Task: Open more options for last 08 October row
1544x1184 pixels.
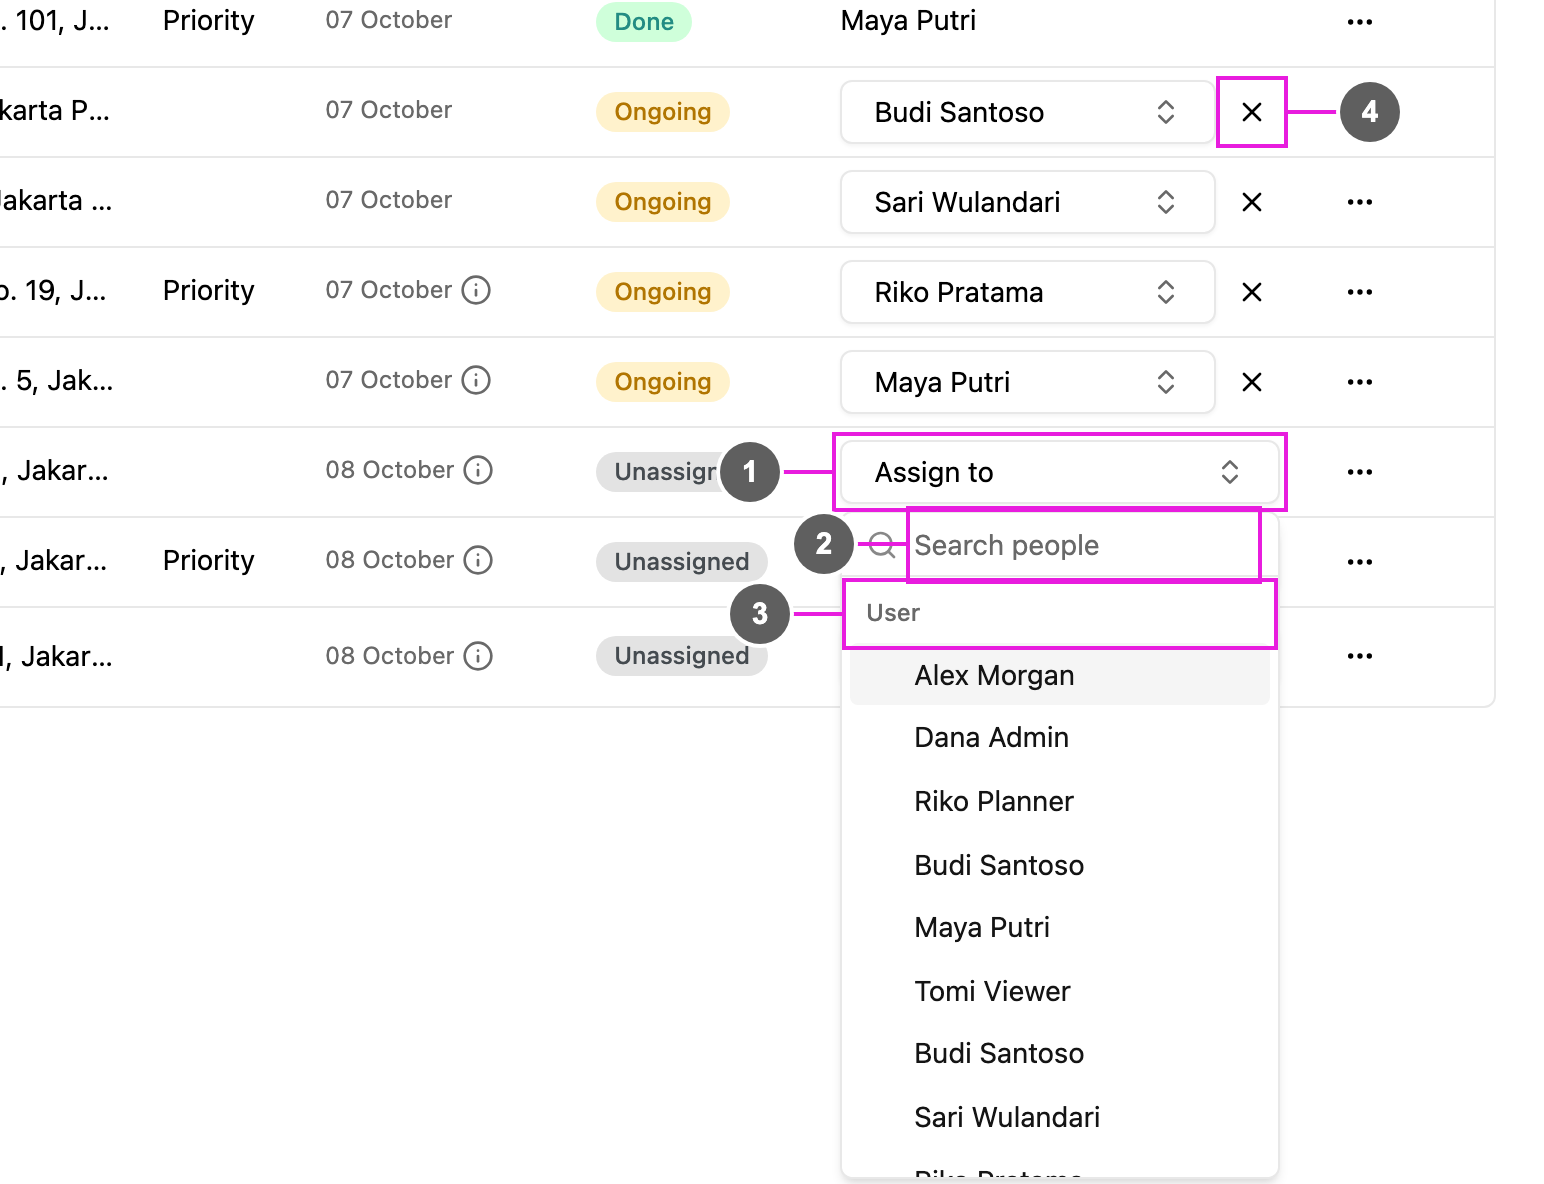Action: [x=1359, y=656]
